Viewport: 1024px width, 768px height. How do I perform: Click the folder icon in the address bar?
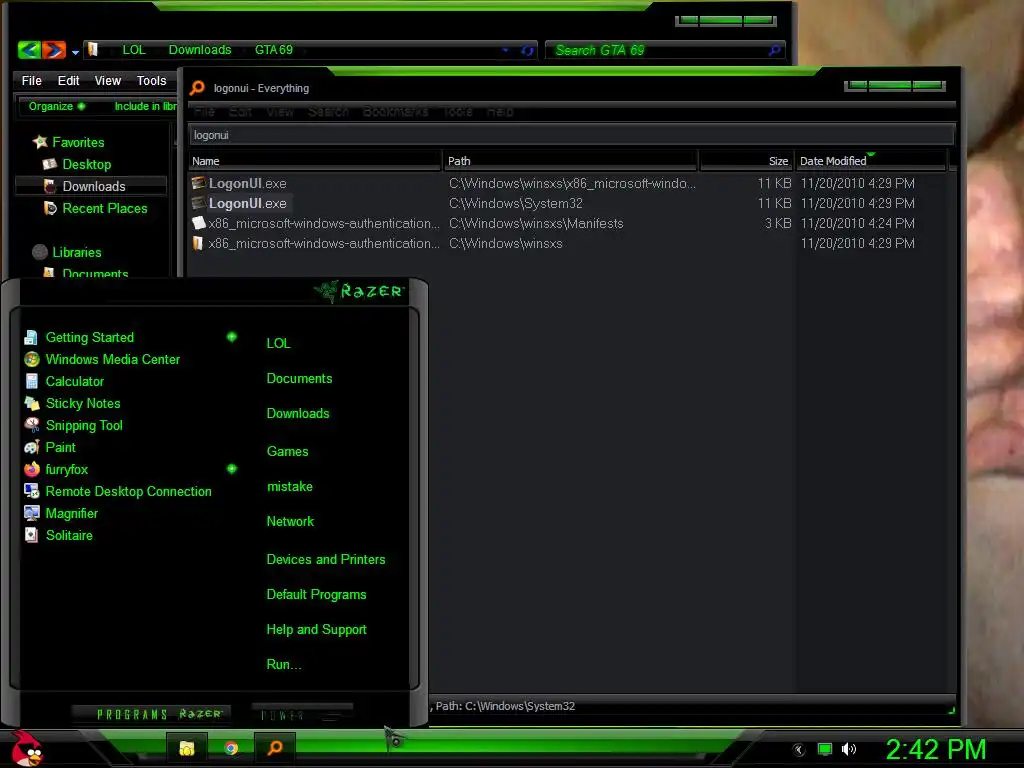tap(93, 50)
